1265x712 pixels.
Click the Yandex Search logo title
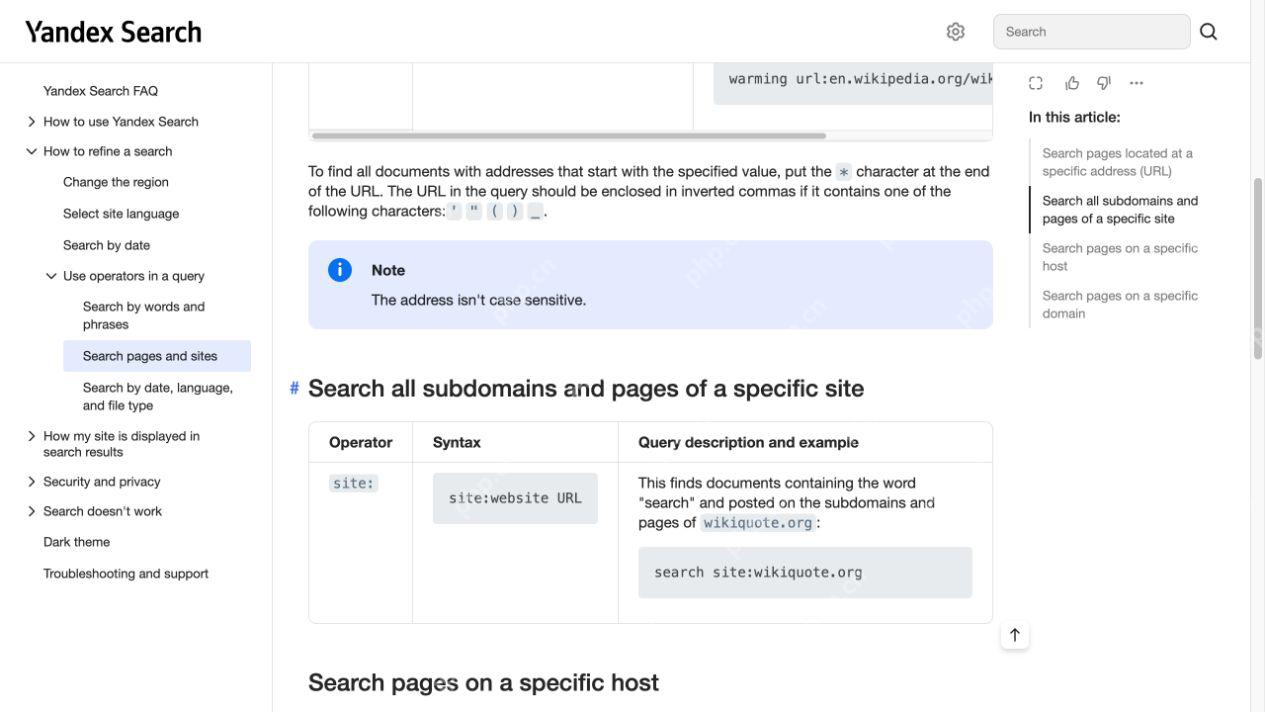pos(113,32)
